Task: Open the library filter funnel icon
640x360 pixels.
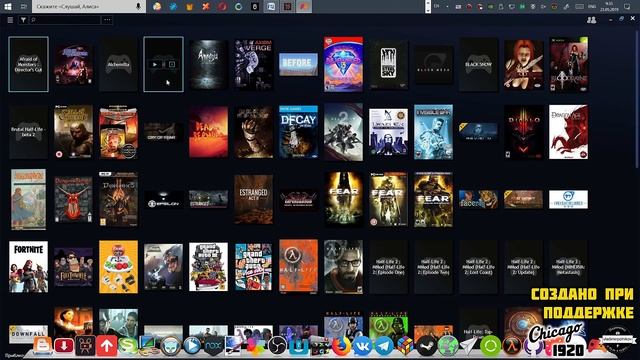Action: click(x=23, y=20)
